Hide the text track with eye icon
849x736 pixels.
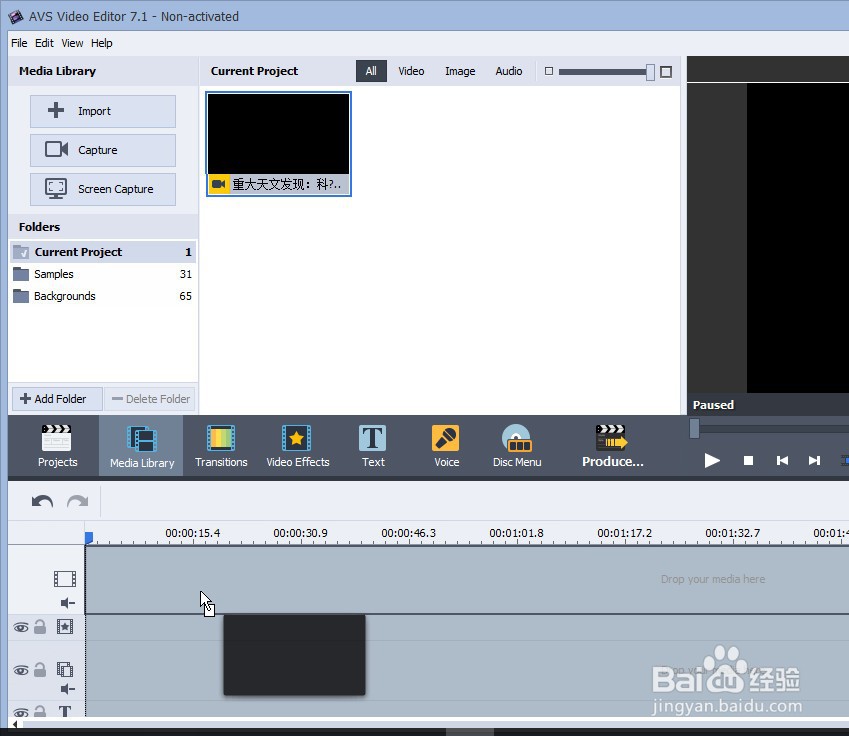coord(21,712)
